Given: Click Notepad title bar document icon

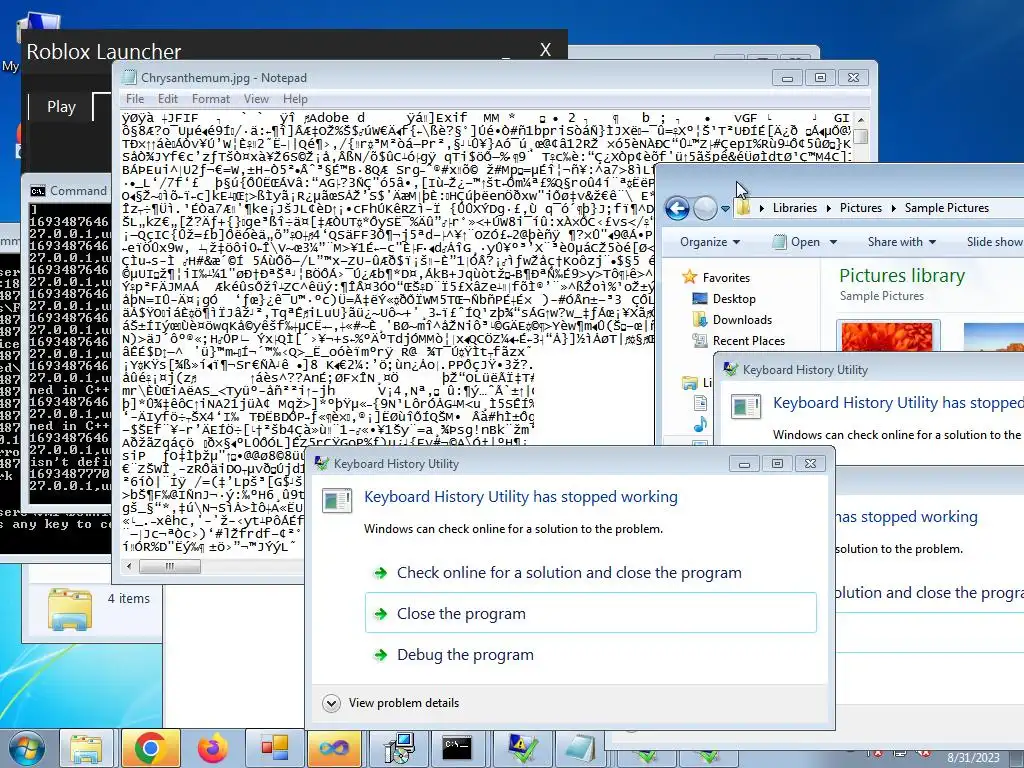Looking at the screenshot, I should [129, 77].
